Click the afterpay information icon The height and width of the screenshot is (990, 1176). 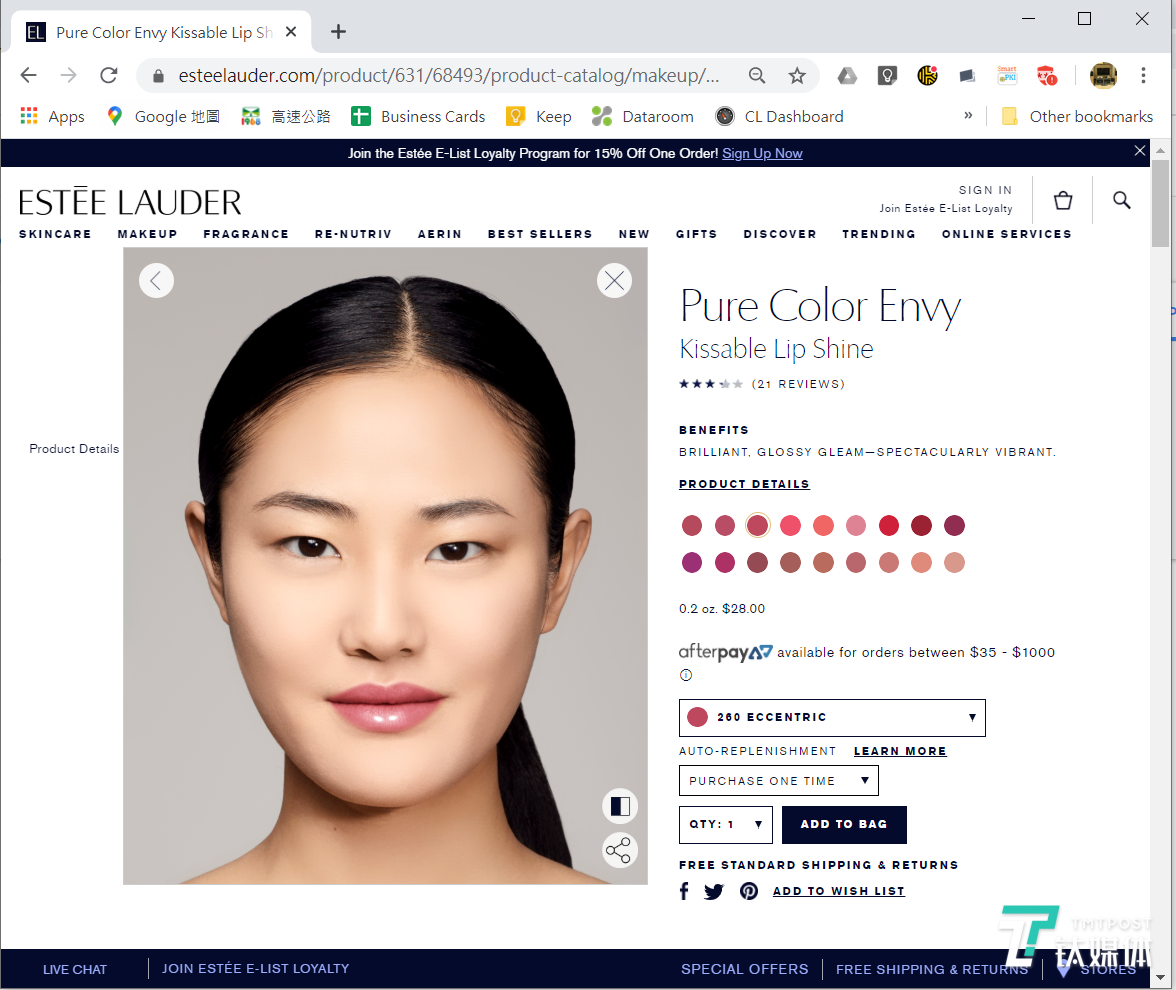(x=686, y=675)
